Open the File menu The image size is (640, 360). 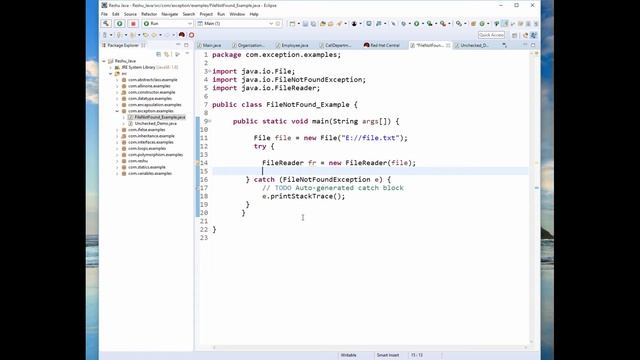click(104, 14)
